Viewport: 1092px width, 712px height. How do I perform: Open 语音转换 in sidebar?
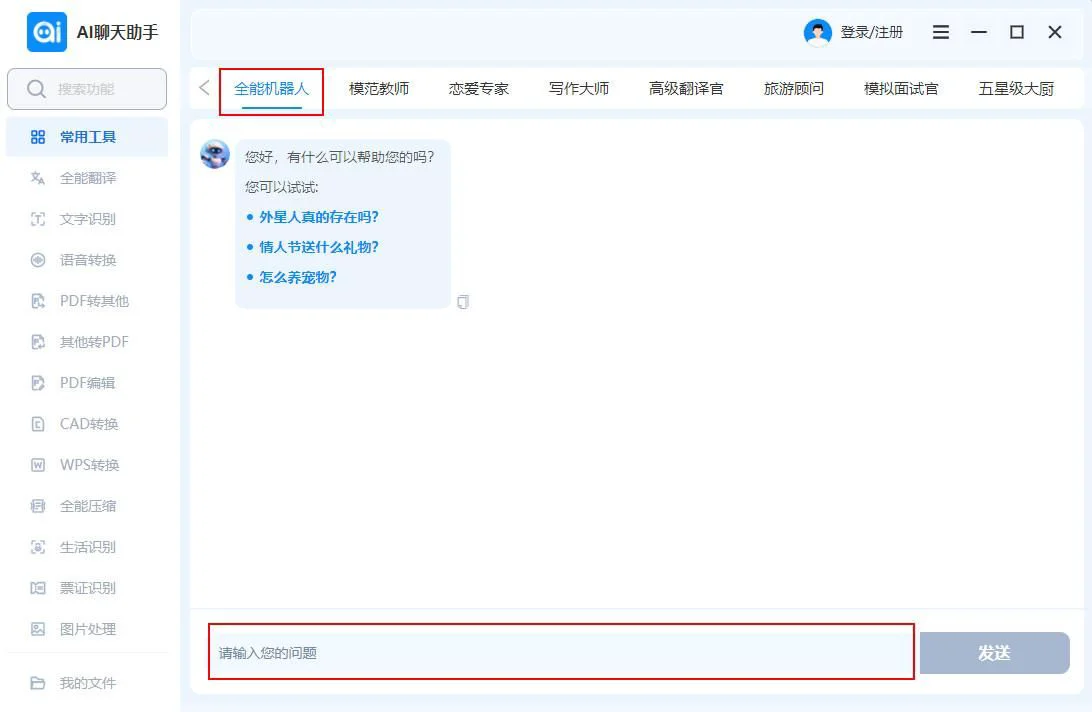(x=87, y=261)
